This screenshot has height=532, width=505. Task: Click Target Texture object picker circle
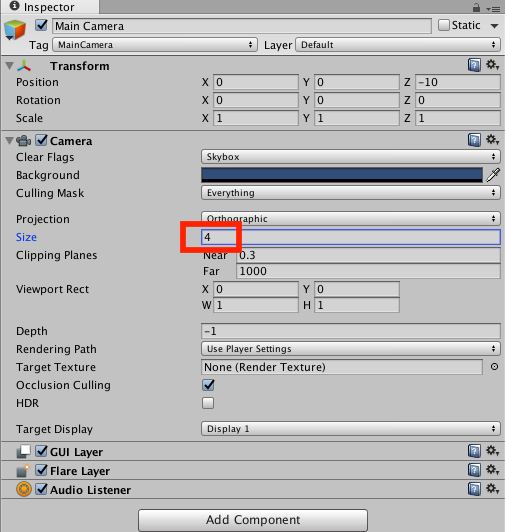(x=494, y=367)
